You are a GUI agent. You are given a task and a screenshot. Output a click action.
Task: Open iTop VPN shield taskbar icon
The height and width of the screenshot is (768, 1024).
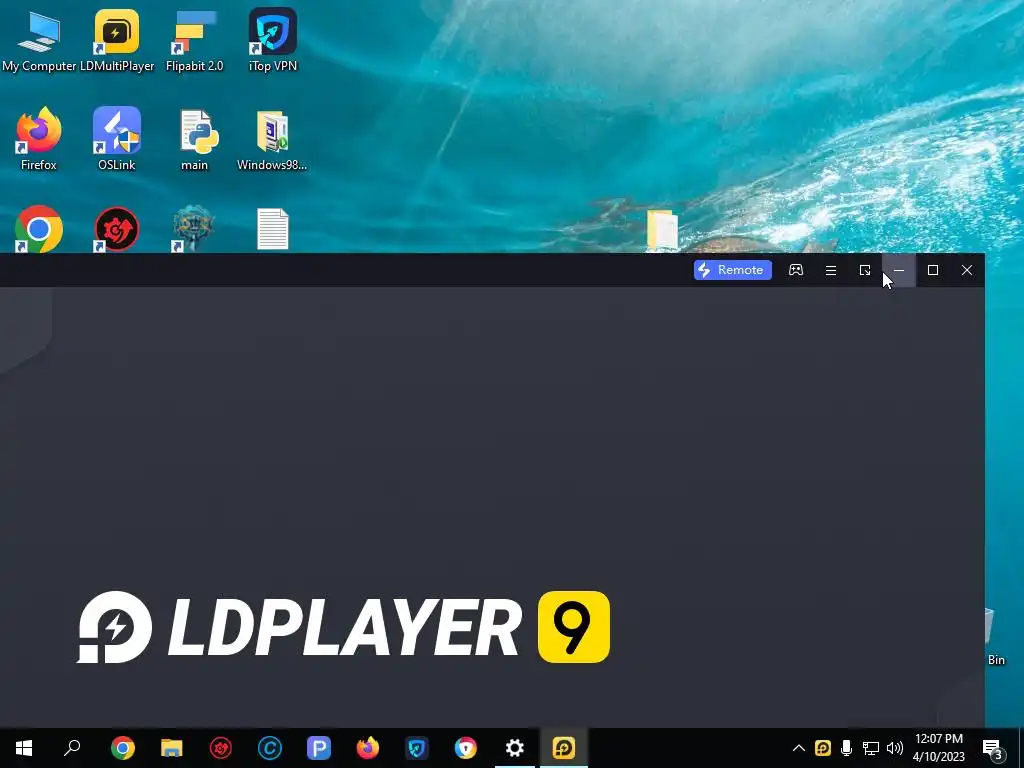417,748
